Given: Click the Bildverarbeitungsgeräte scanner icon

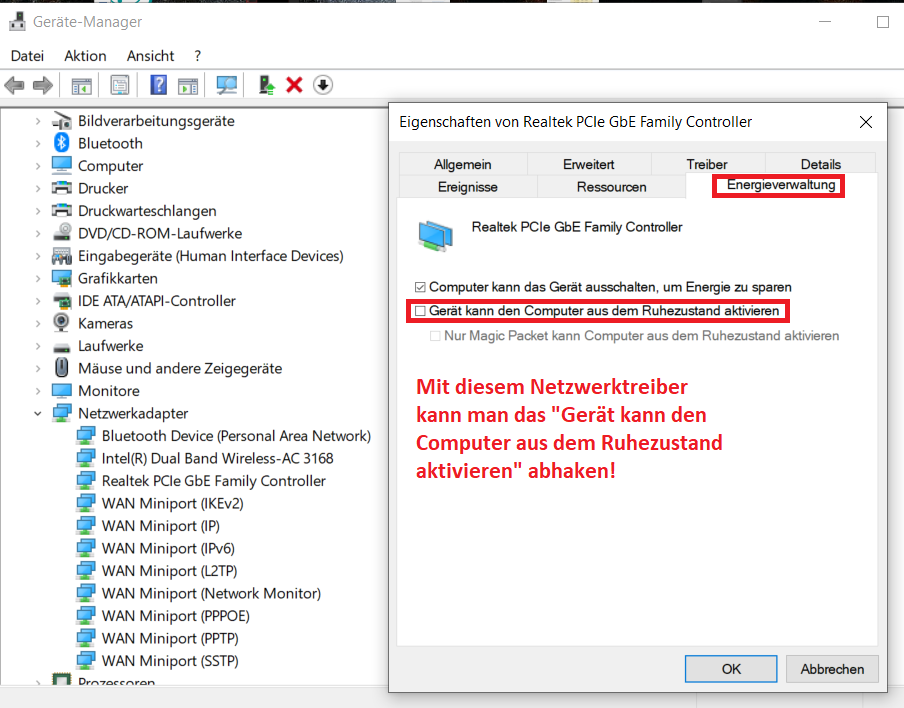Looking at the screenshot, I should tap(62, 120).
